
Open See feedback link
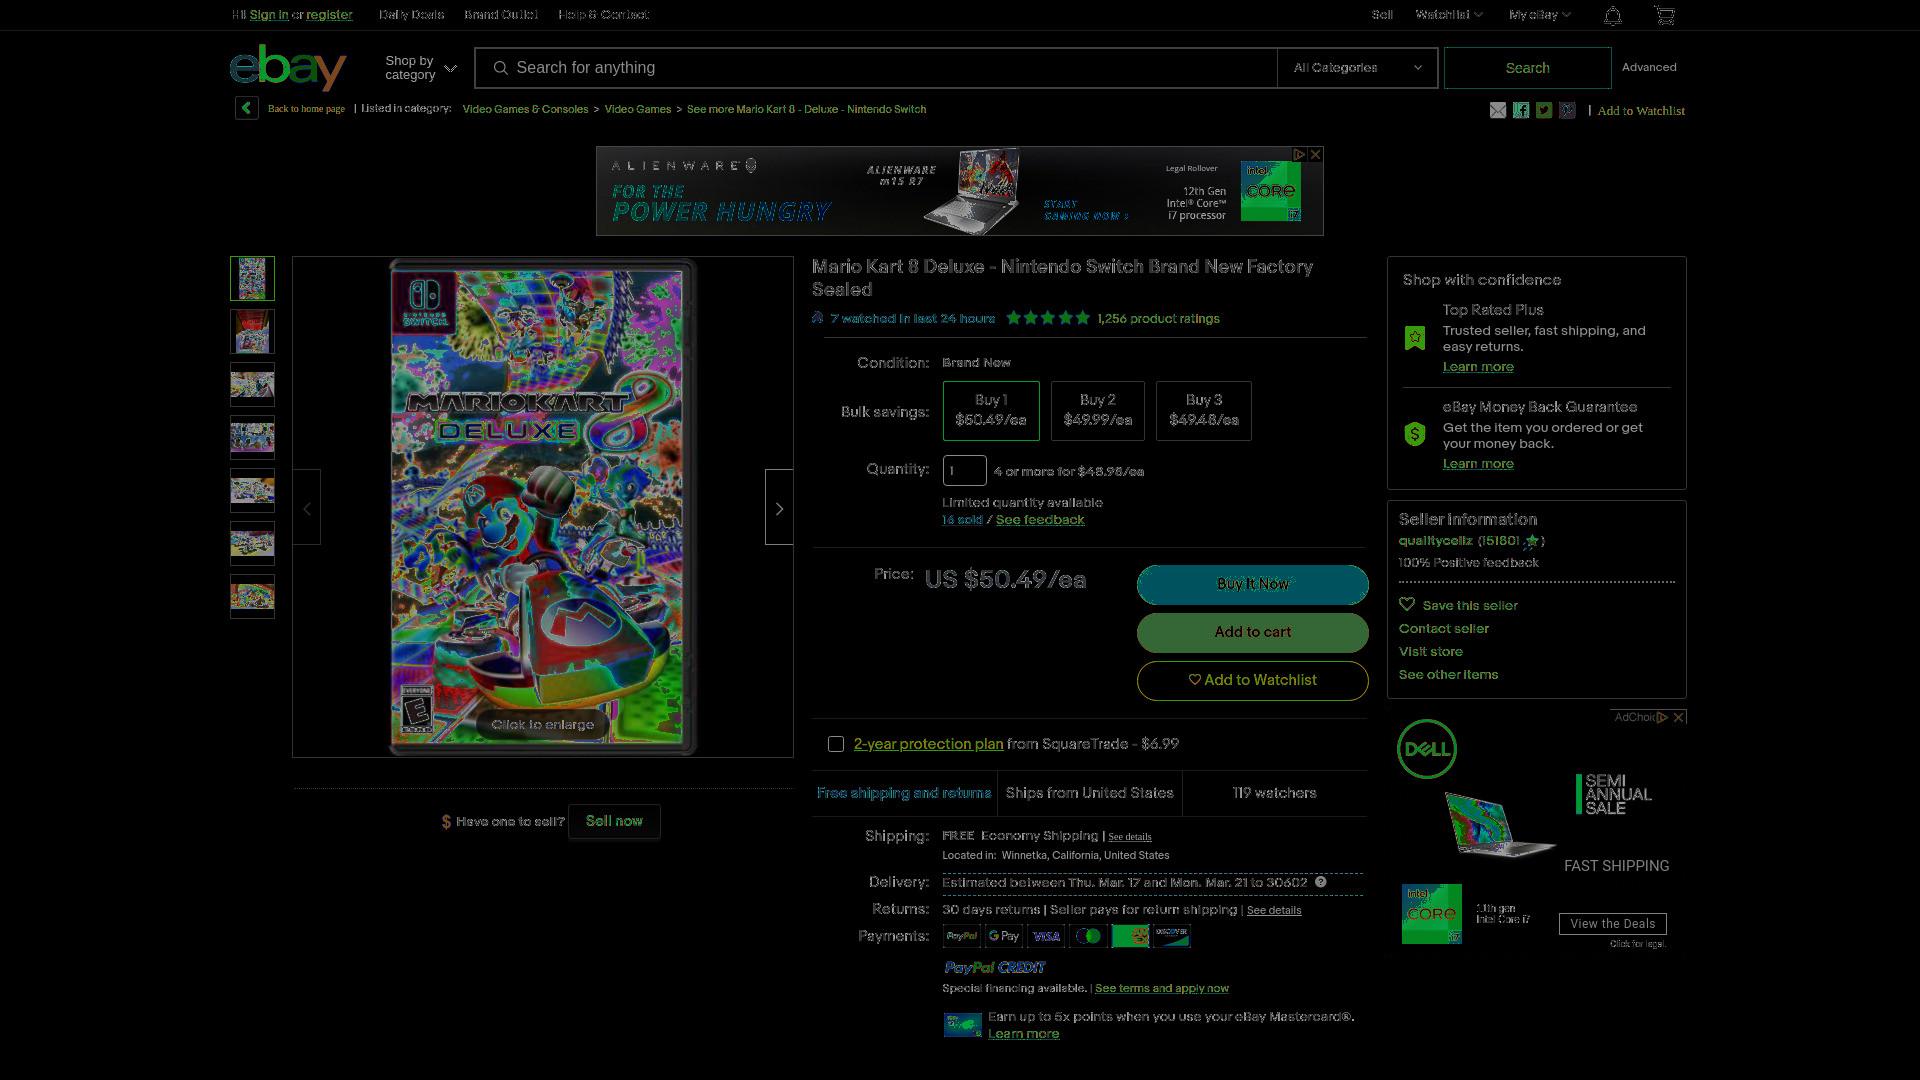pyautogui.click(x=1040, y=520)
